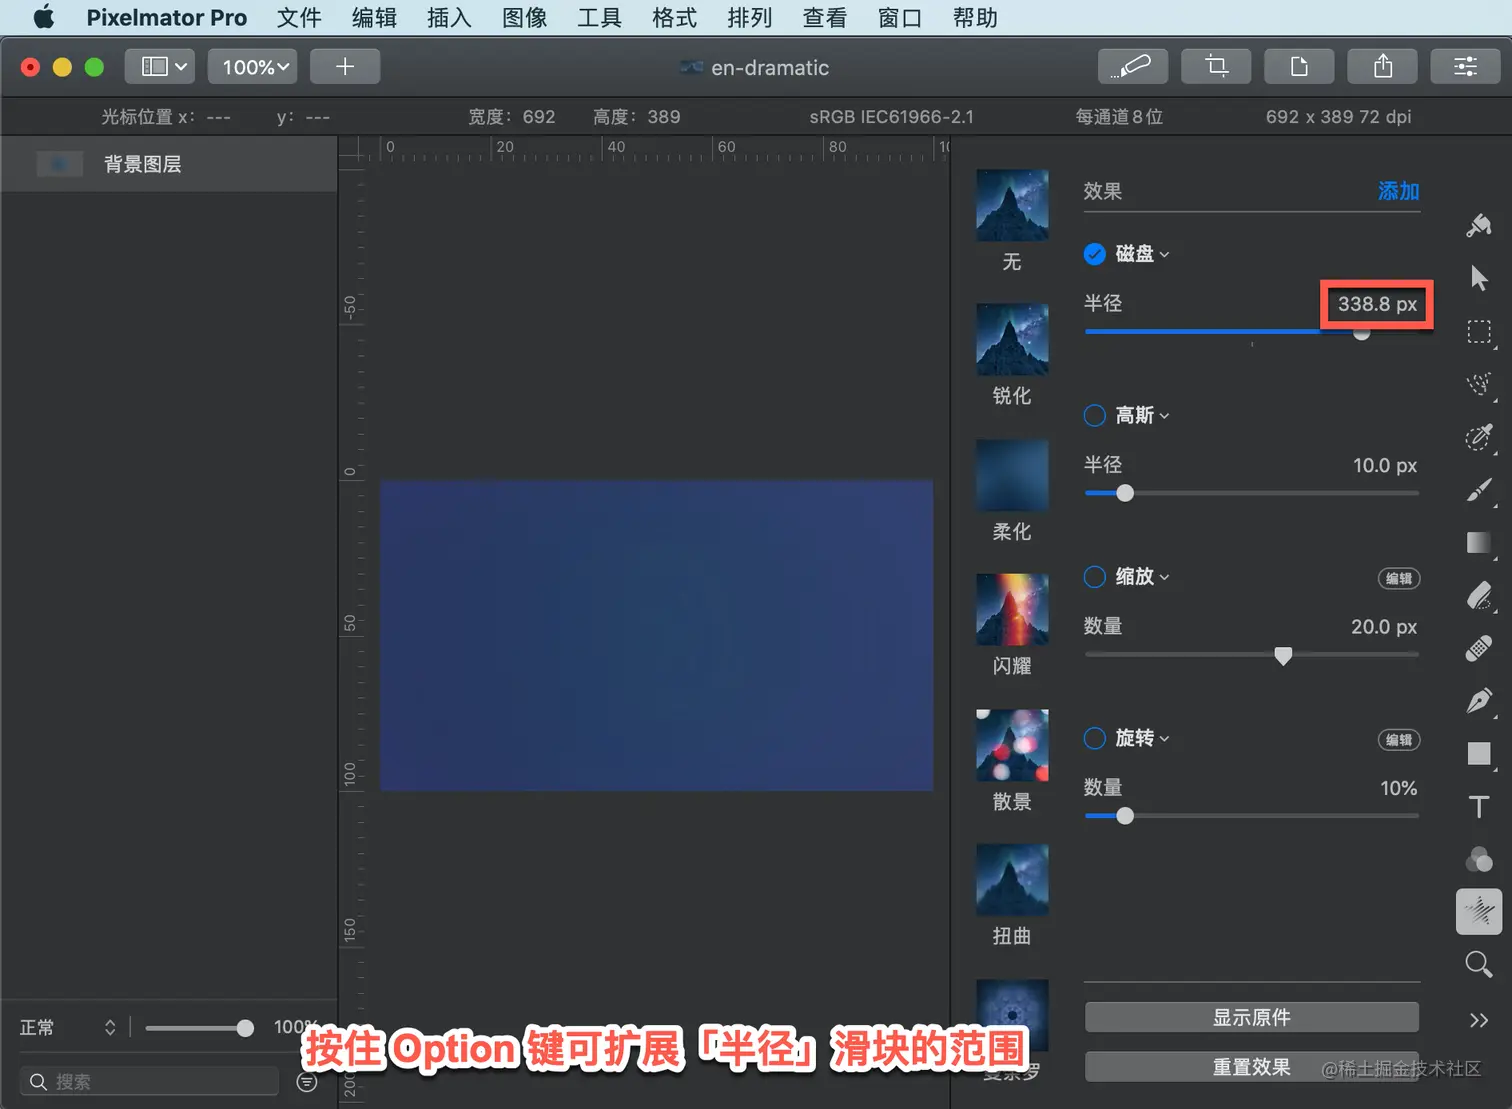Open the 排列 menu
Image resolution: width=1512 pixels, height=1109 pixels.
click(x=749, y=17)
